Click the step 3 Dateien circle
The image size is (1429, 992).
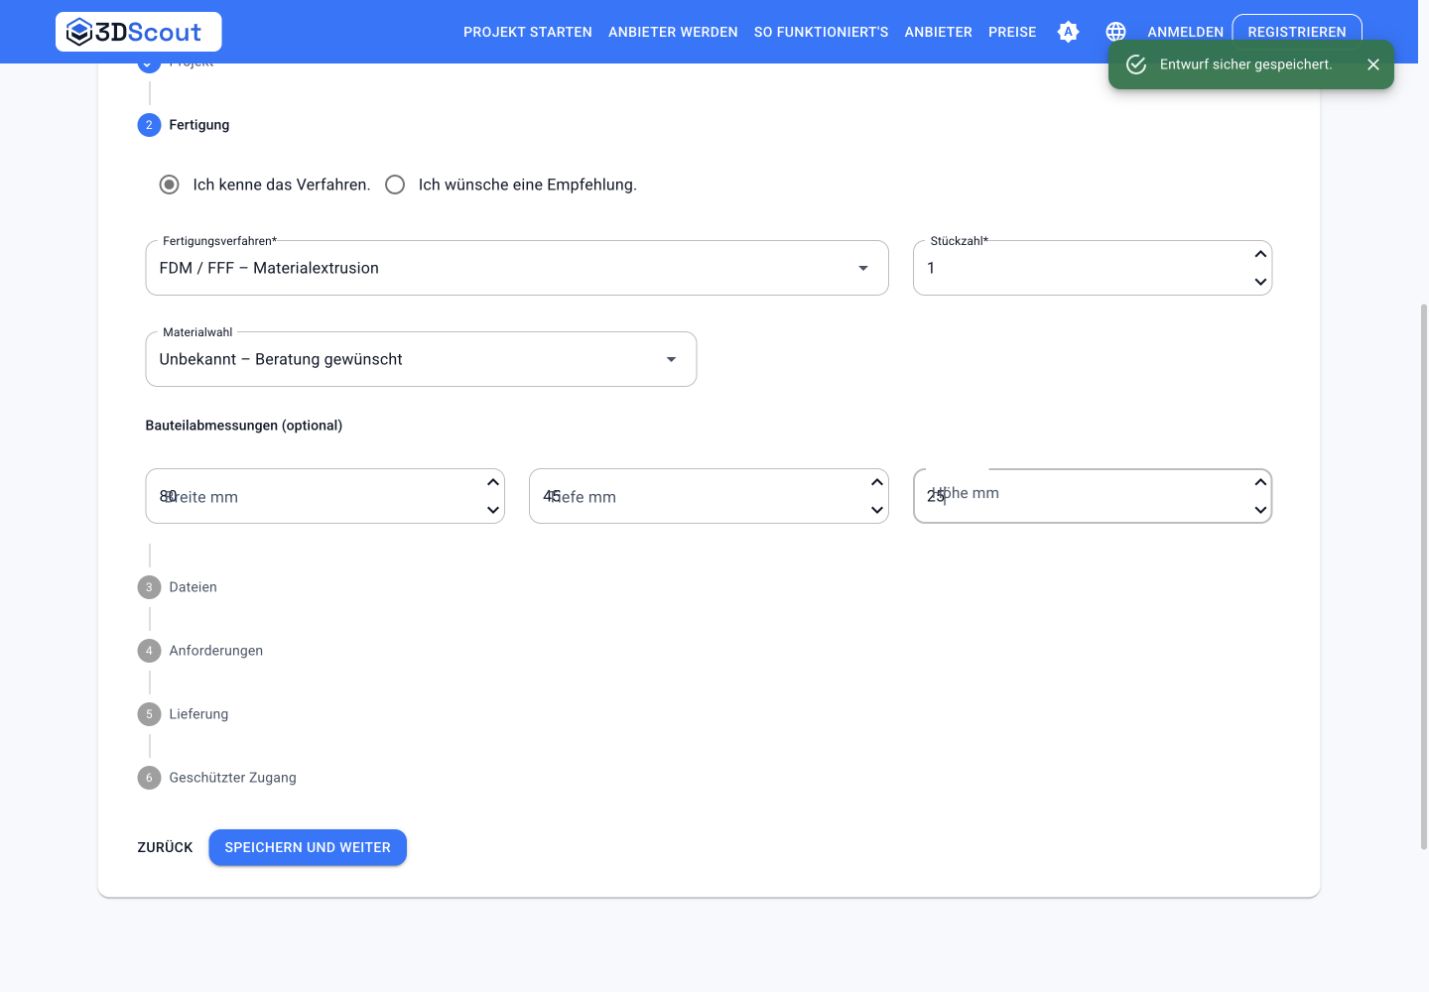(149, 587)
